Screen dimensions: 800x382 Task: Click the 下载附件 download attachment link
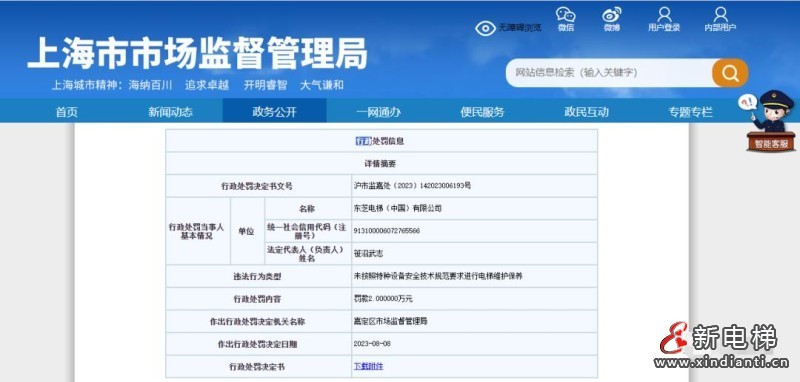368,366
